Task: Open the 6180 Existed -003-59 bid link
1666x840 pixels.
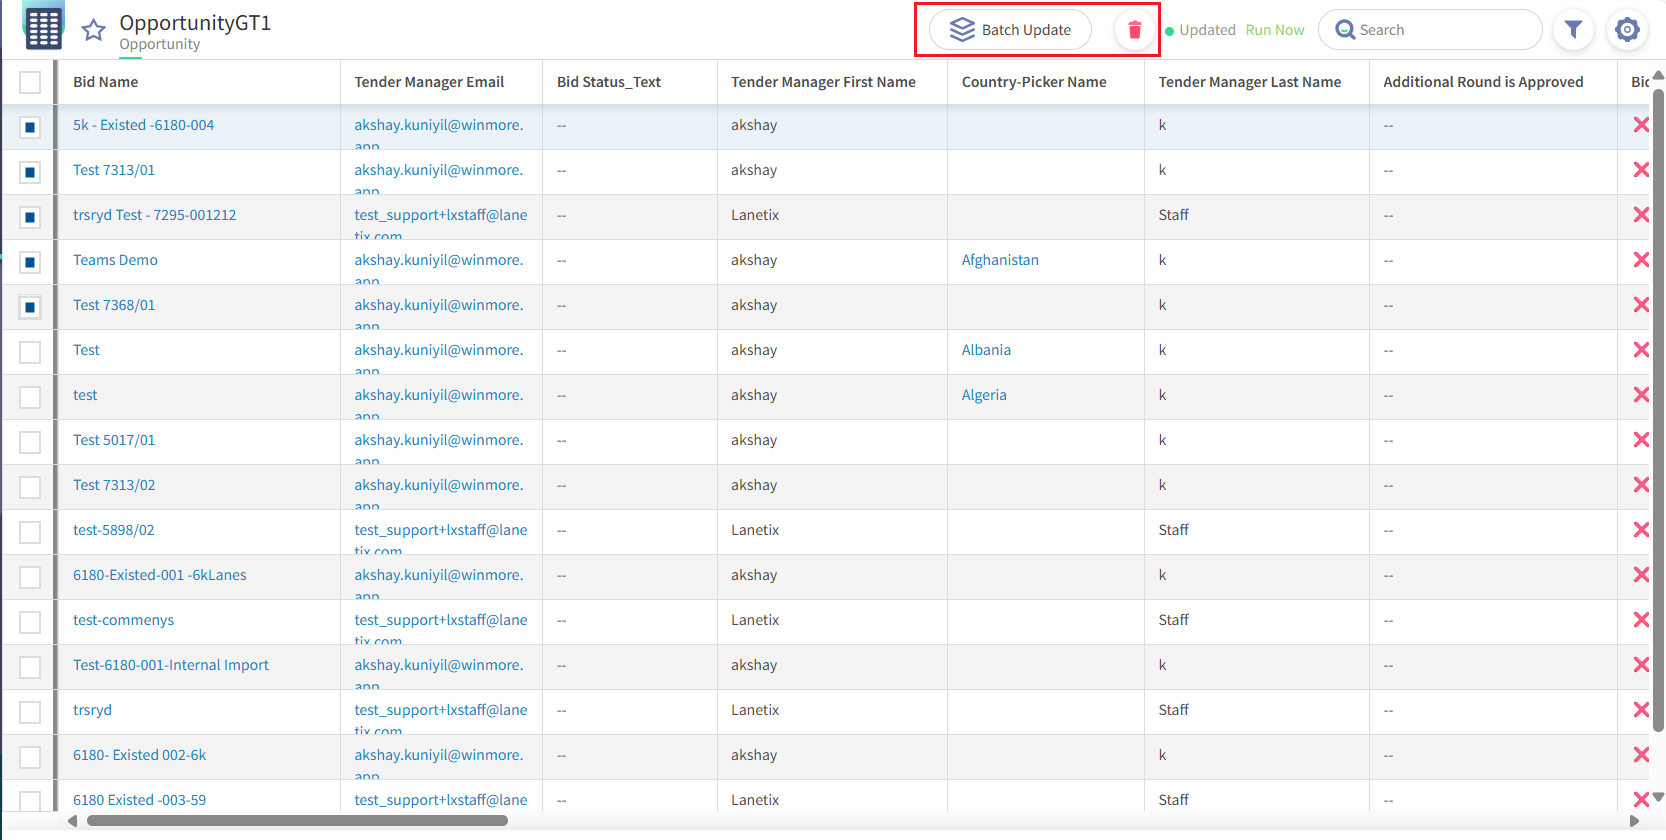Action: pyautogui.click(x=139, y=800)
